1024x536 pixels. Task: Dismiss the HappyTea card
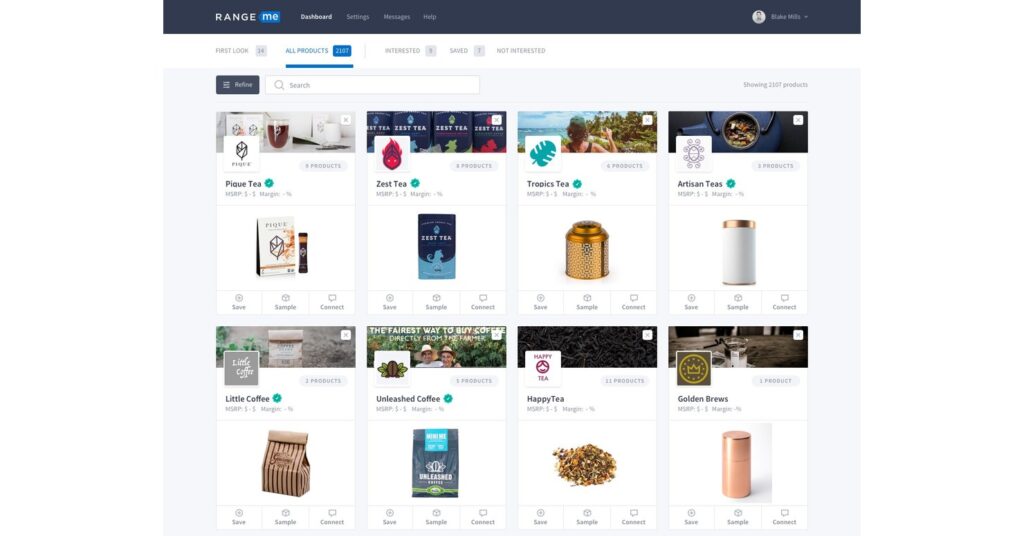[x=647, y=335]
